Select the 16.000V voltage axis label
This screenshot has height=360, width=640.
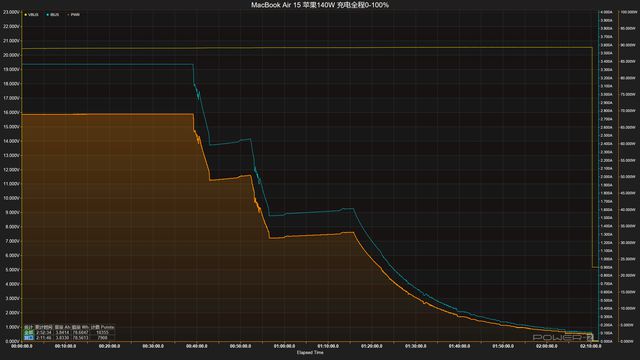[11, 112]
